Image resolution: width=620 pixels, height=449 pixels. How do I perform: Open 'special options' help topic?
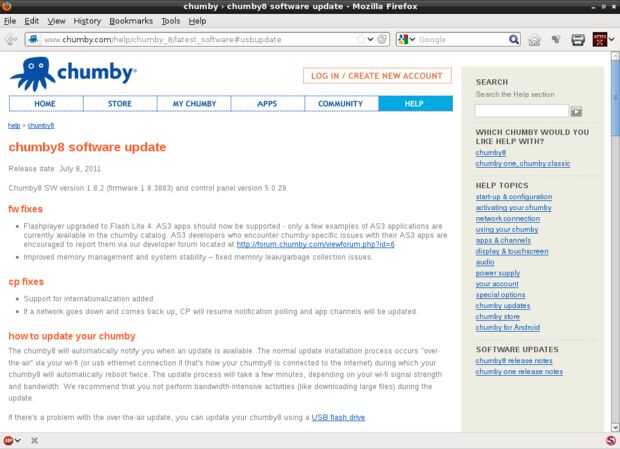[x=500, y=295]
